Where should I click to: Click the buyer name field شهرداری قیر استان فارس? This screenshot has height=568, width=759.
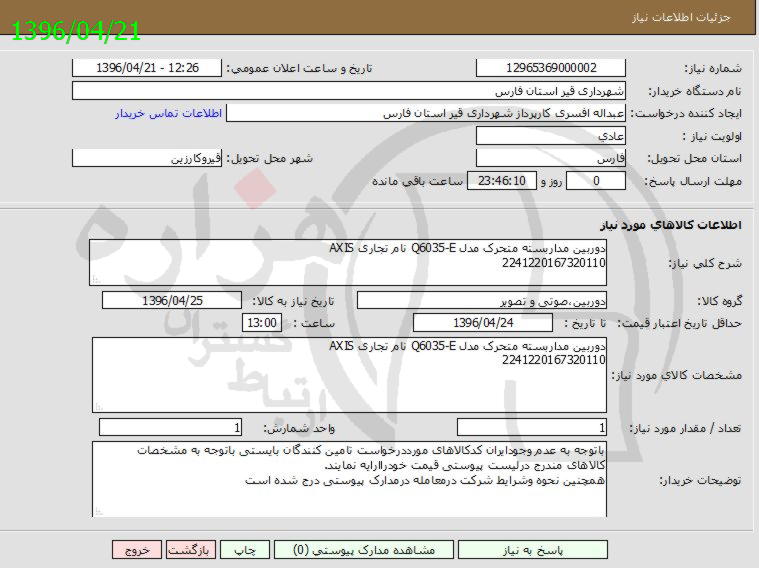click(349, 91)
